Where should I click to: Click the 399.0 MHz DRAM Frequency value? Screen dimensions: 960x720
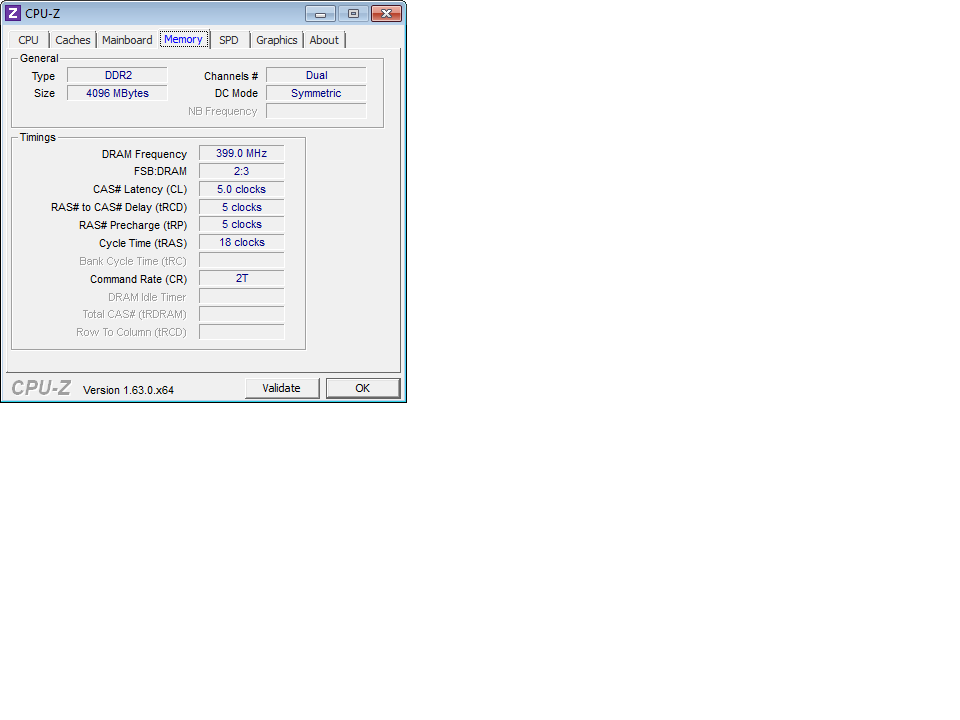242,153
